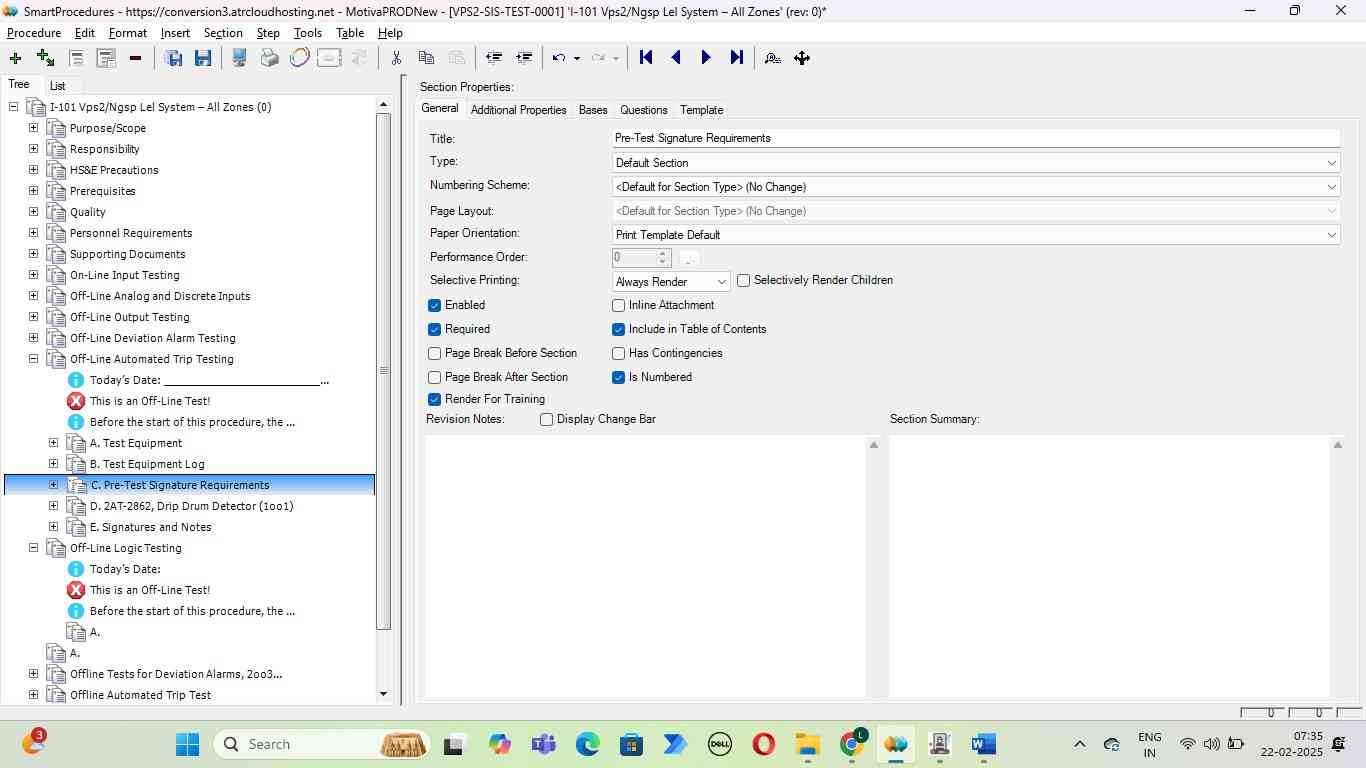Click the Title input field
The height and width of the screenshot is (768, 1366).
point(975,138)
